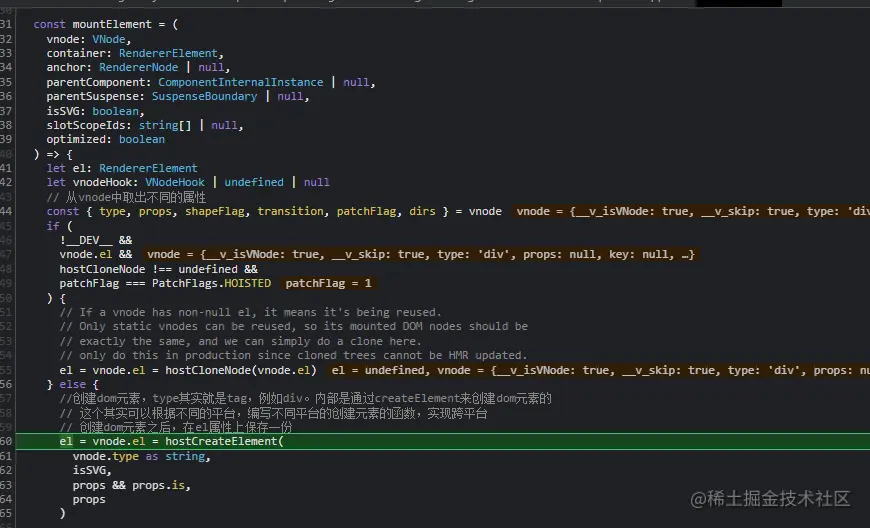The height and width of the screenshot is (528, 870).
Task: Select the slotScopeIds parameter
Action: click(85, 125)
